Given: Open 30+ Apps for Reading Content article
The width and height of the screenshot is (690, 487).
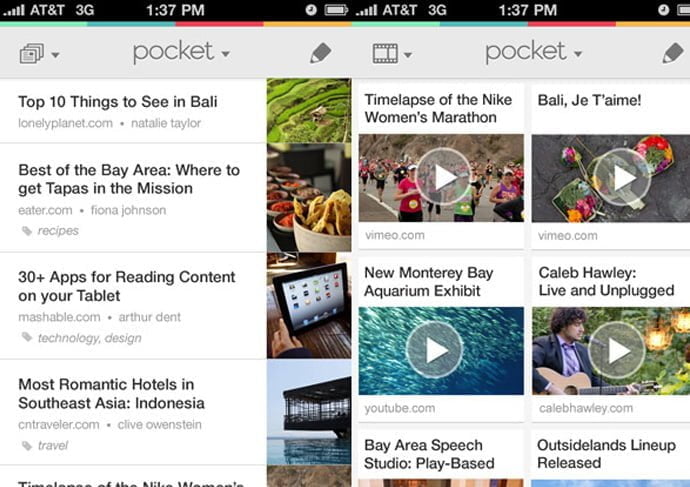Looking at the screenshot, I should (127, 286).
